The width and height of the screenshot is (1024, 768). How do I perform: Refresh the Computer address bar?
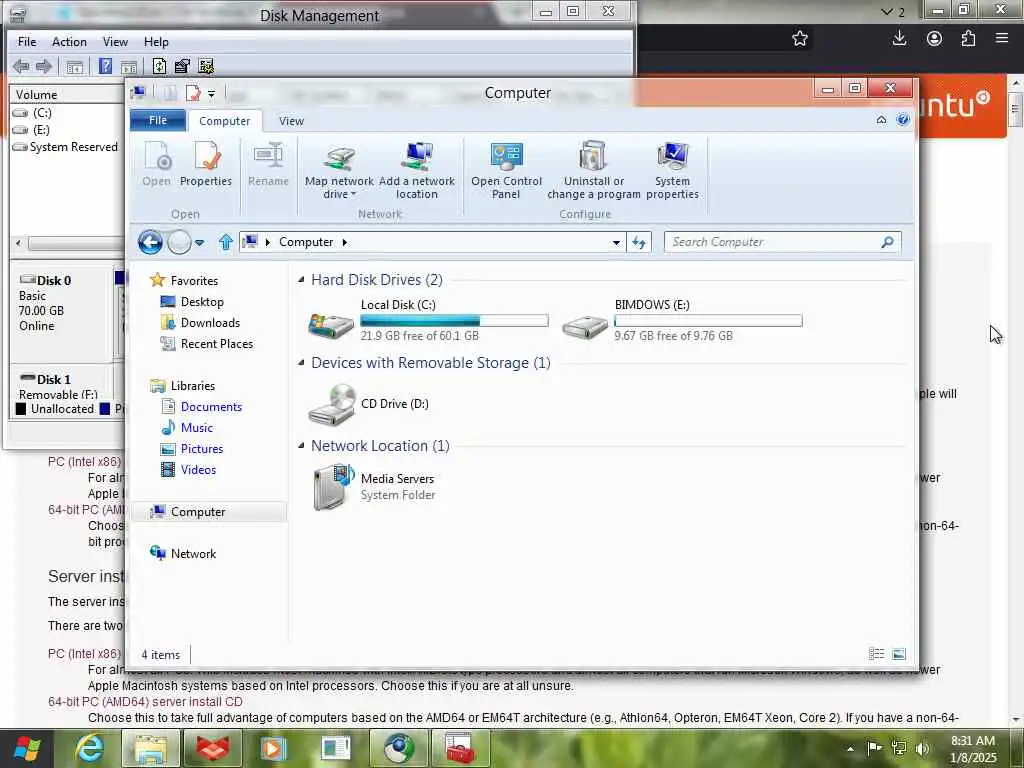pos(639,242)
